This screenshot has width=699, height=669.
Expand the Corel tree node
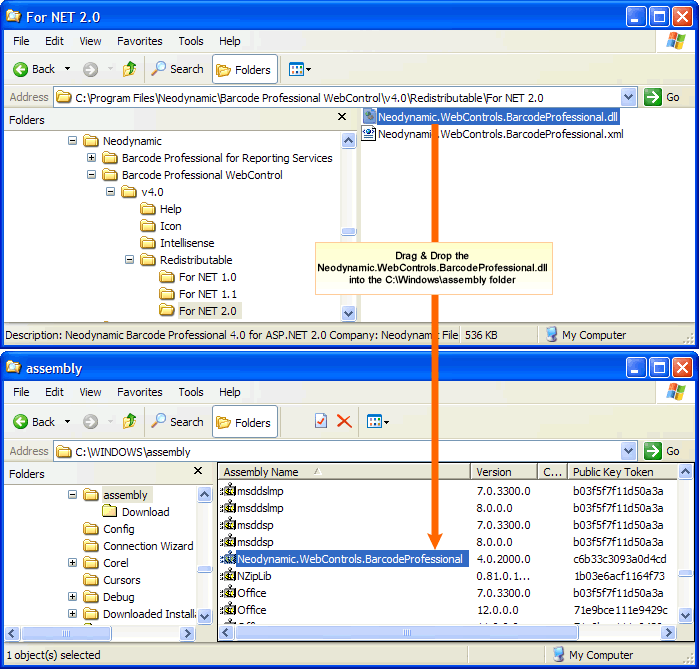pyautogui.click(x=72, y=562)
